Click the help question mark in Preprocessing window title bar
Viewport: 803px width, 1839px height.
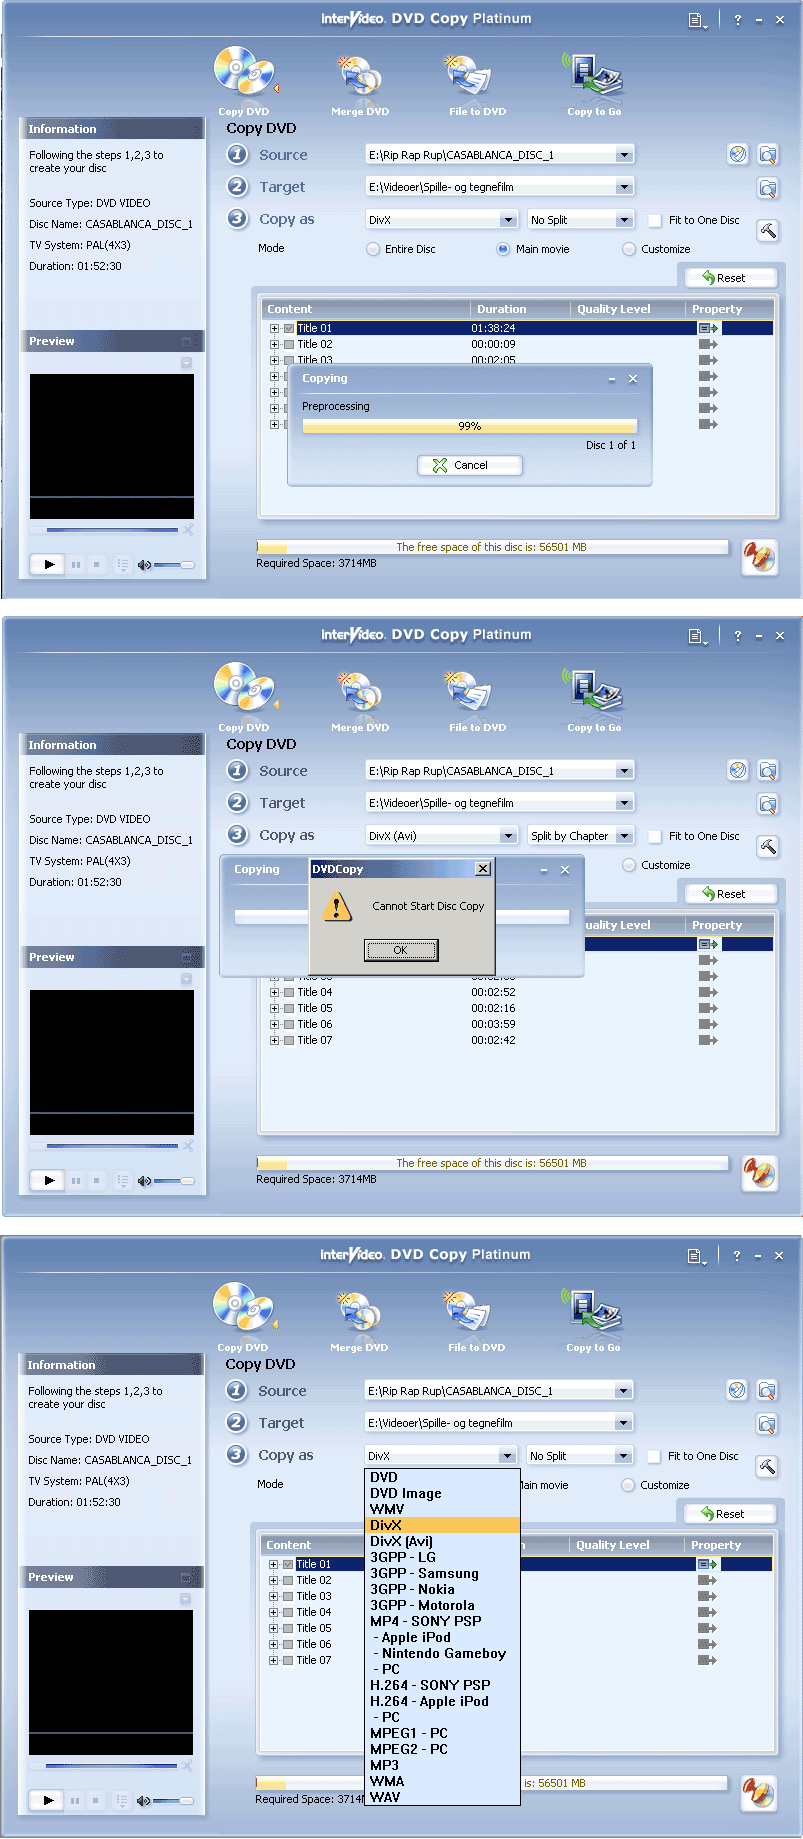pyautogui.click(x=738, y=20)
